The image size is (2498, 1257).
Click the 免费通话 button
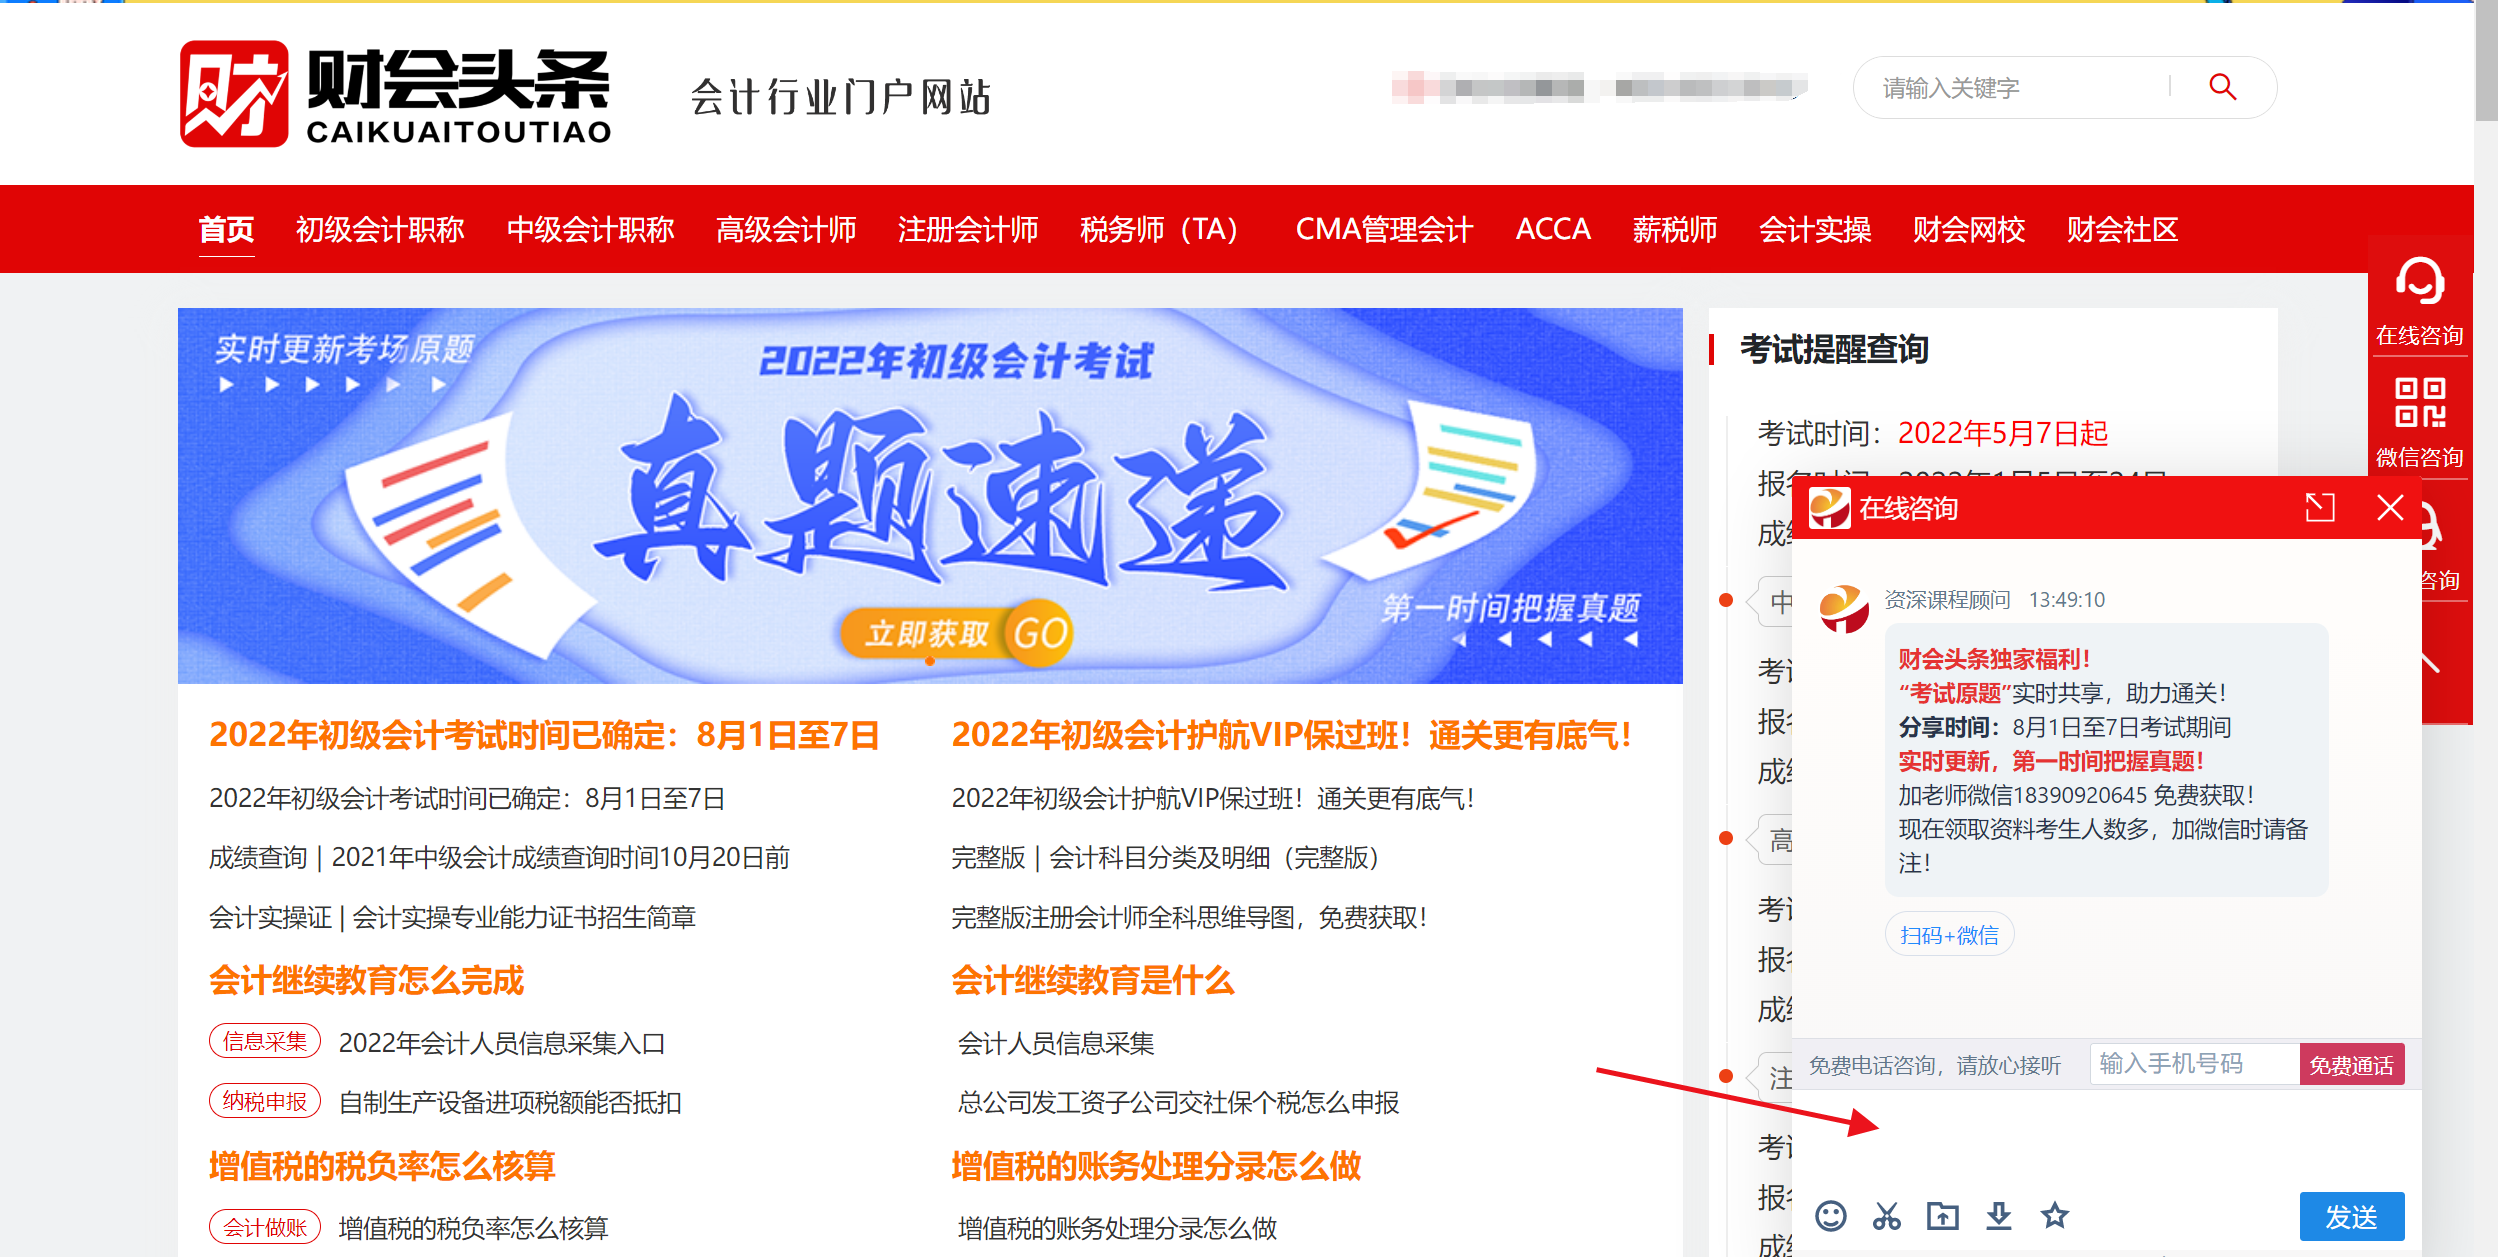tap(2351, 1064)
